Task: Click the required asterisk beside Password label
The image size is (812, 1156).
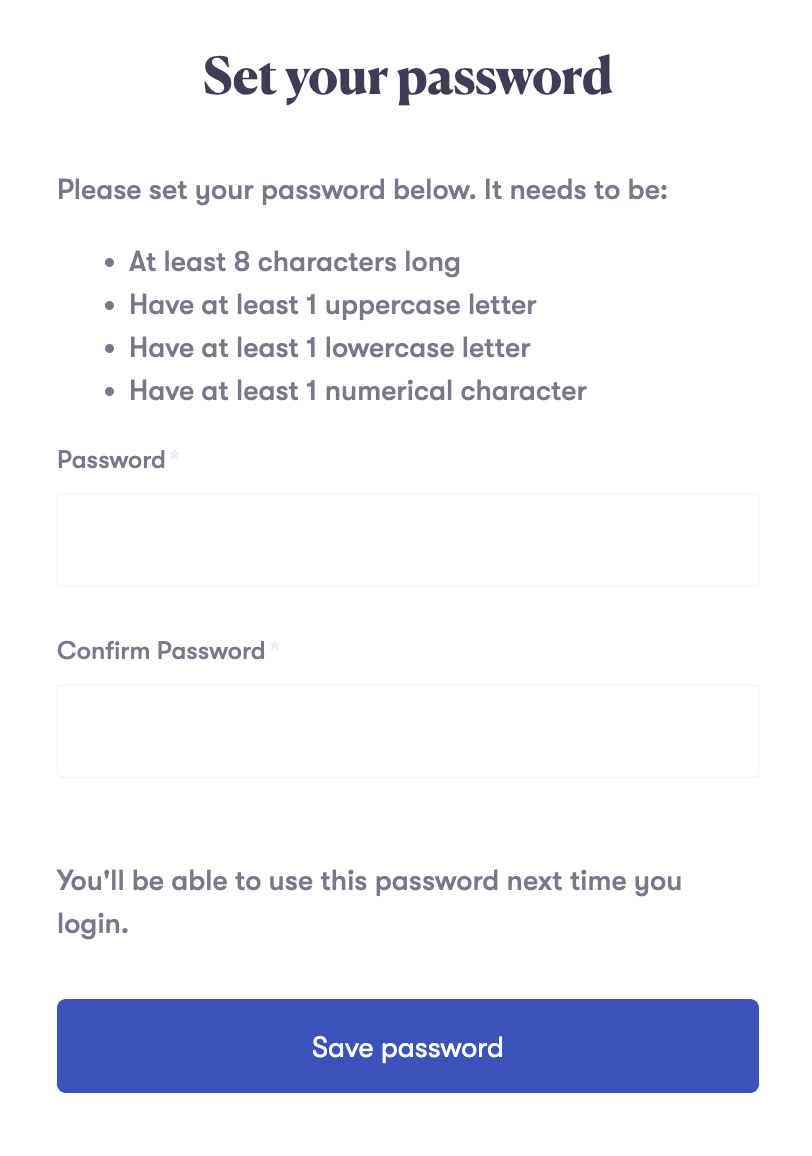Action: click(x=175, y=458)
